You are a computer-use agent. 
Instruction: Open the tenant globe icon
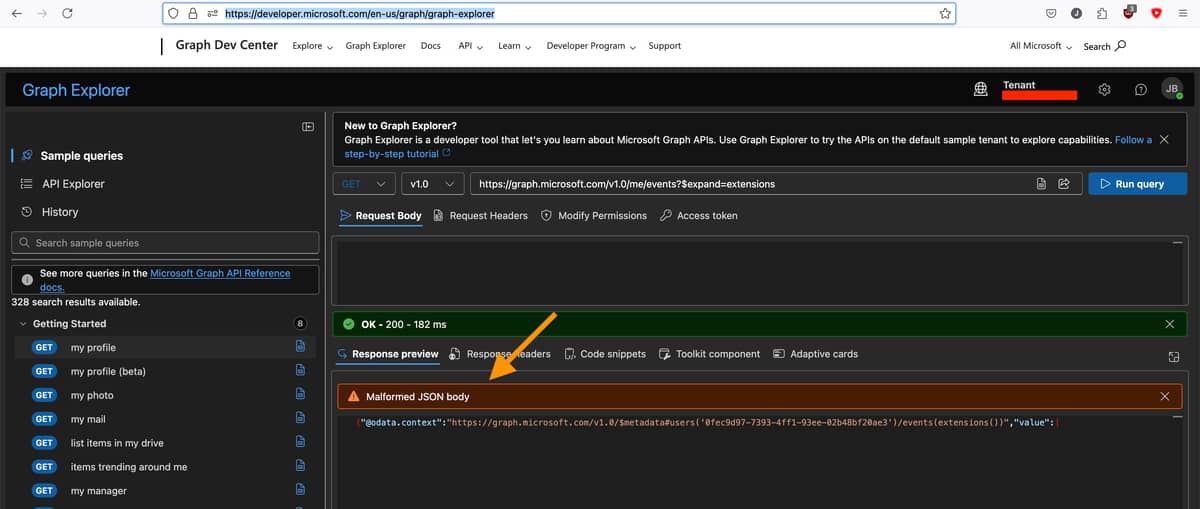(x=981, y=89)
